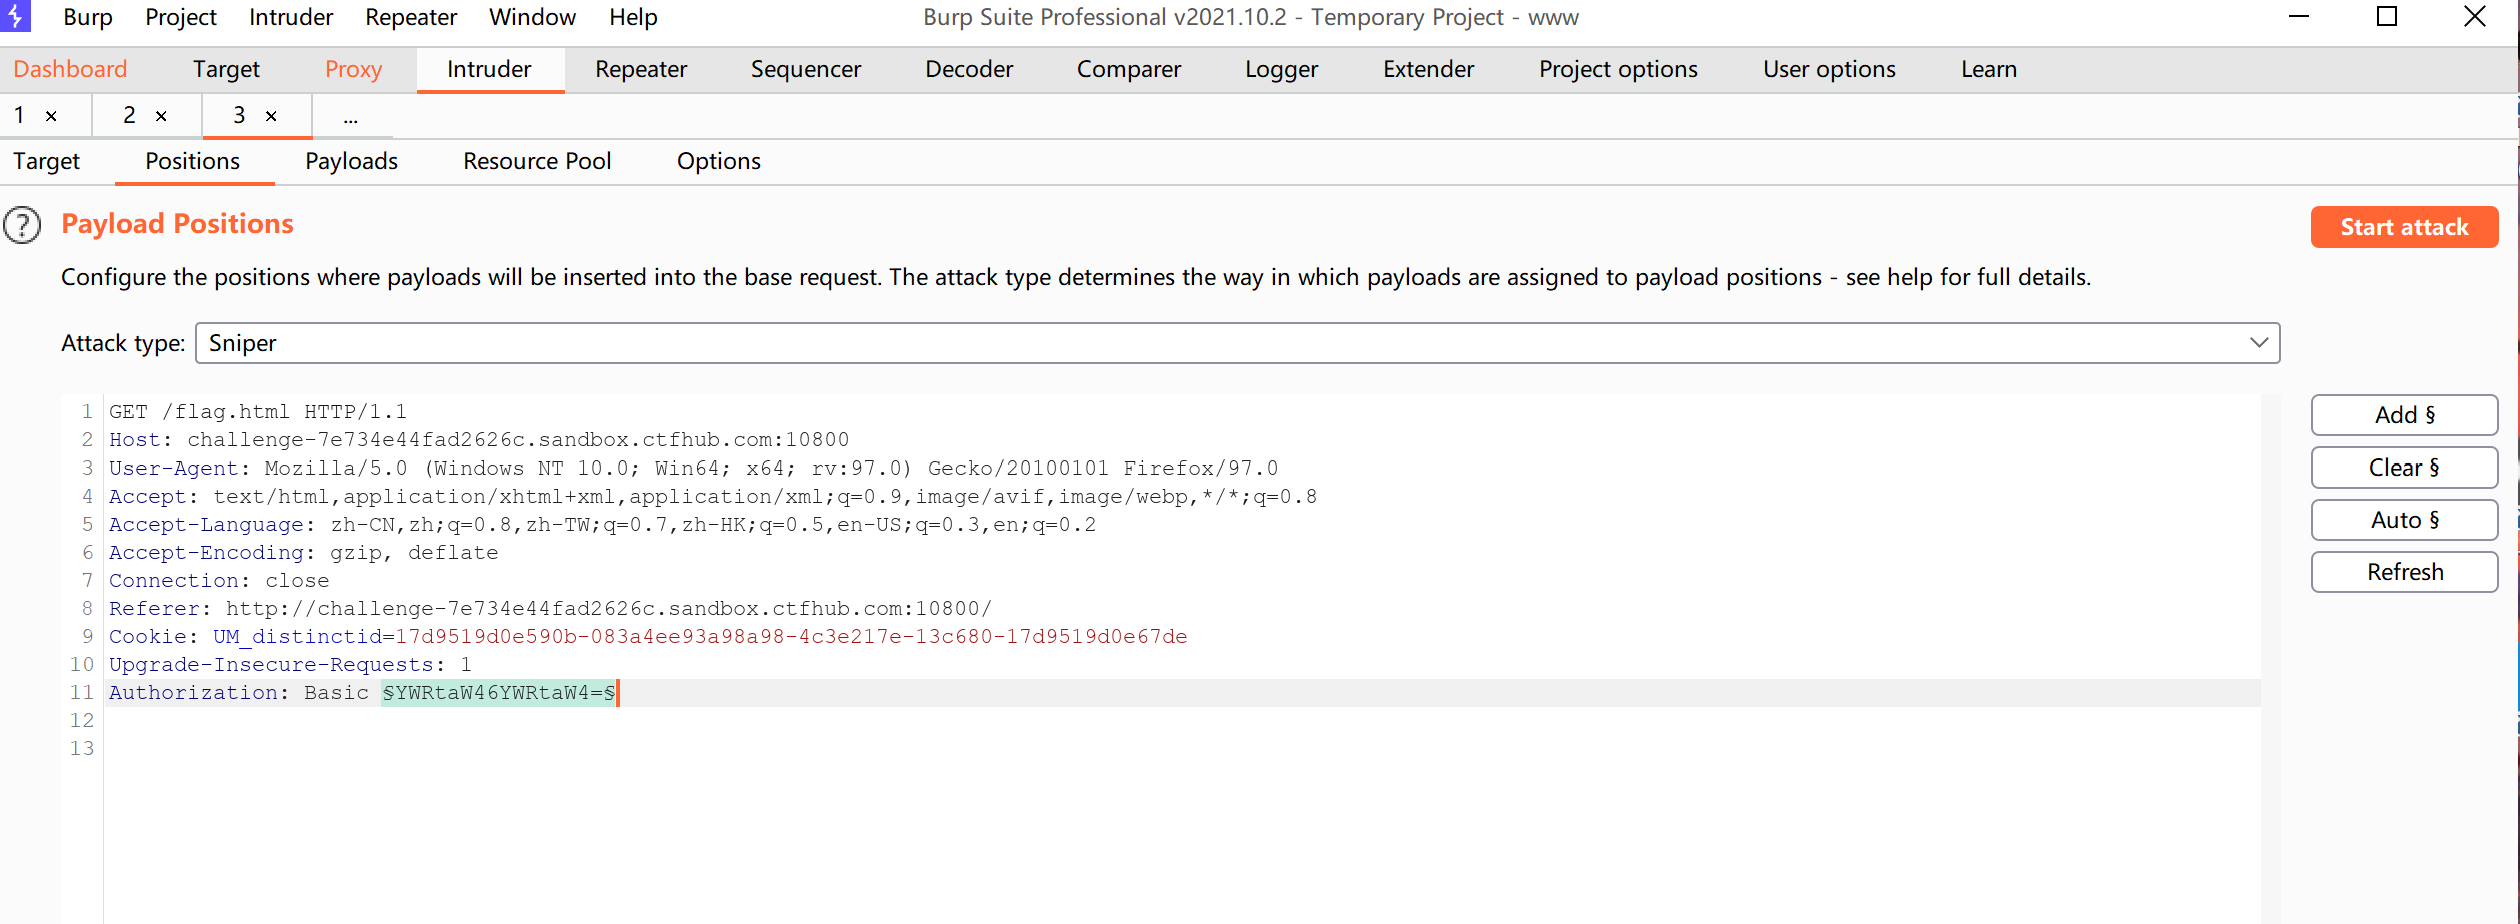Viewport: 2520px width, 924px height.
Task: Open the Intruder menu in menu bar
Action: [291, 17]
